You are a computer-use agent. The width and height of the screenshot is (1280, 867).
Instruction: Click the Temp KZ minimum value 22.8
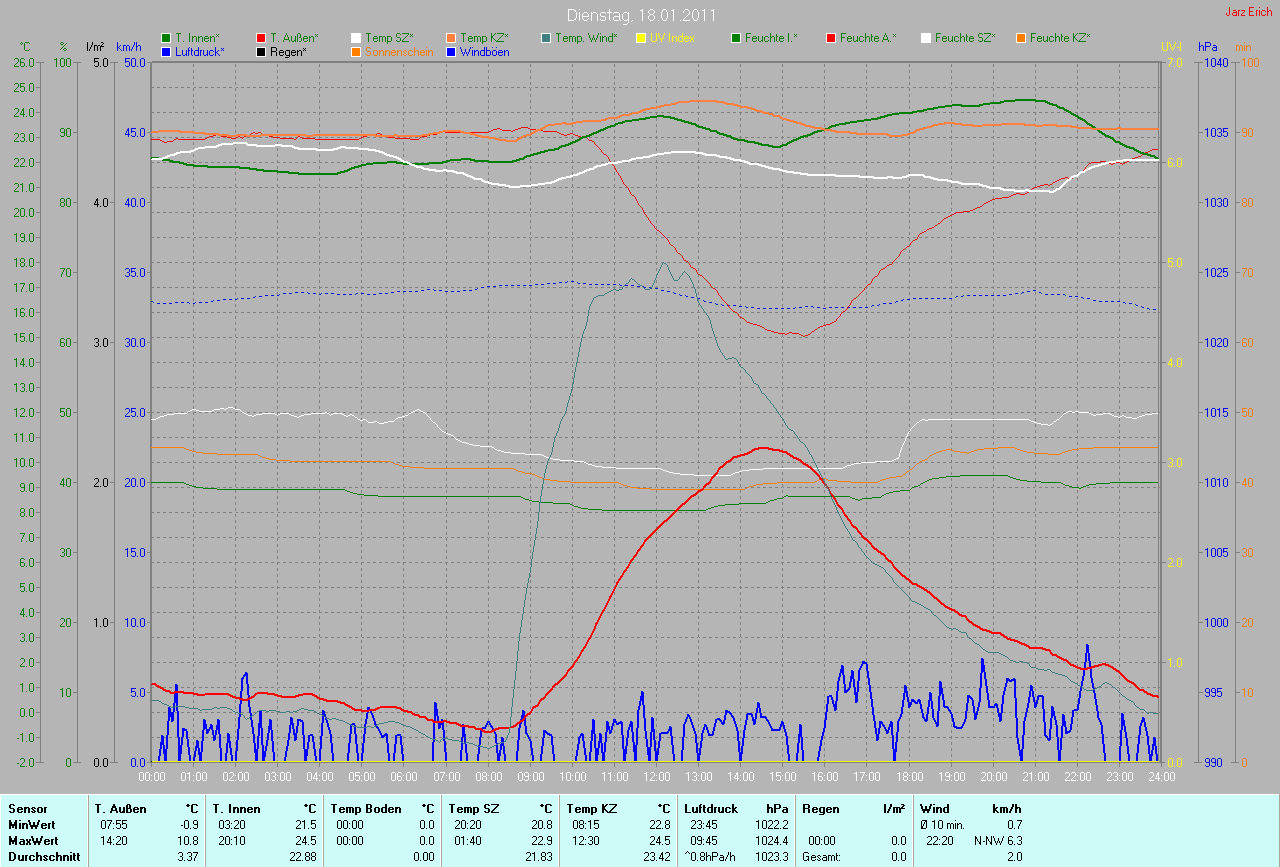pyautogui.click(x=661, y=825)
